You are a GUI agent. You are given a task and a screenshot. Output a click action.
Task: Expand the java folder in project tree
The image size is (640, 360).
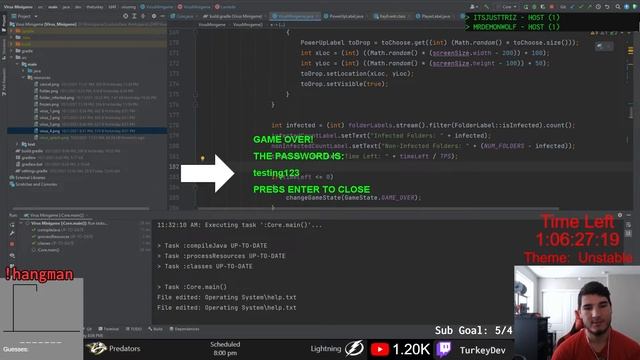[x=24, y=71]
